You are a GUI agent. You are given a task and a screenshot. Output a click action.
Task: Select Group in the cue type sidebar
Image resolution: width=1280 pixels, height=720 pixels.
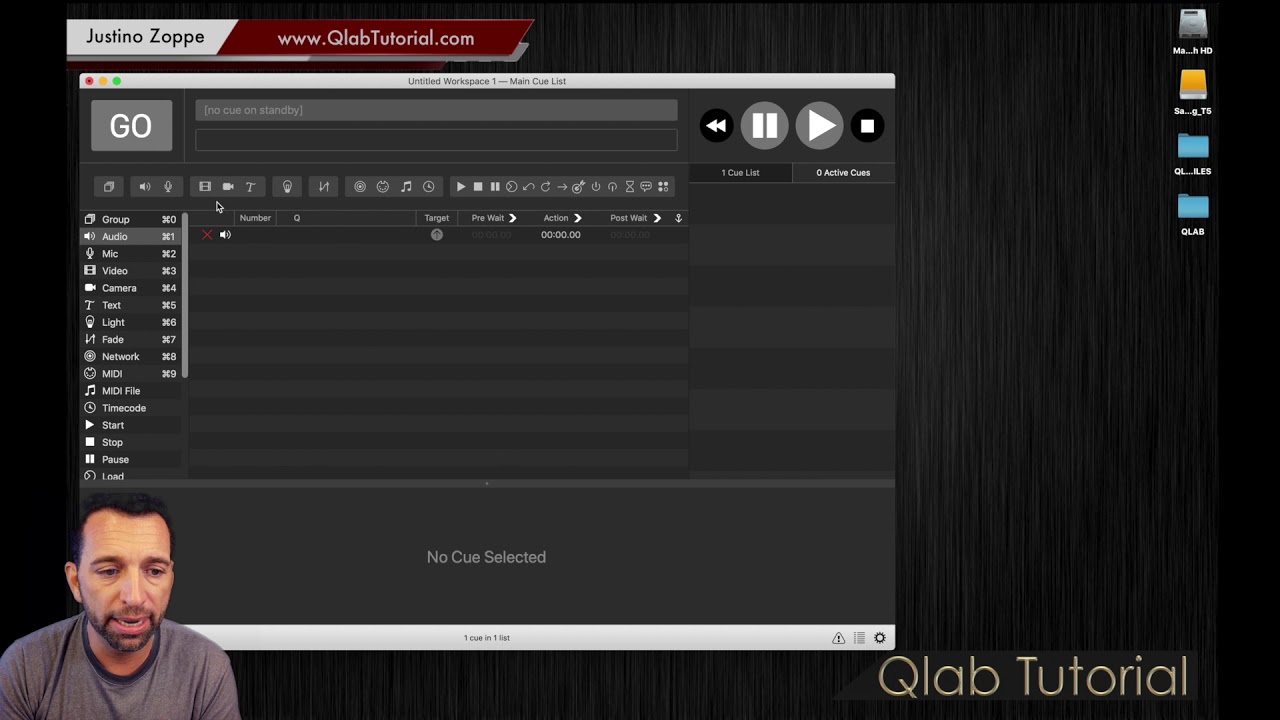[x=130, y=220]
